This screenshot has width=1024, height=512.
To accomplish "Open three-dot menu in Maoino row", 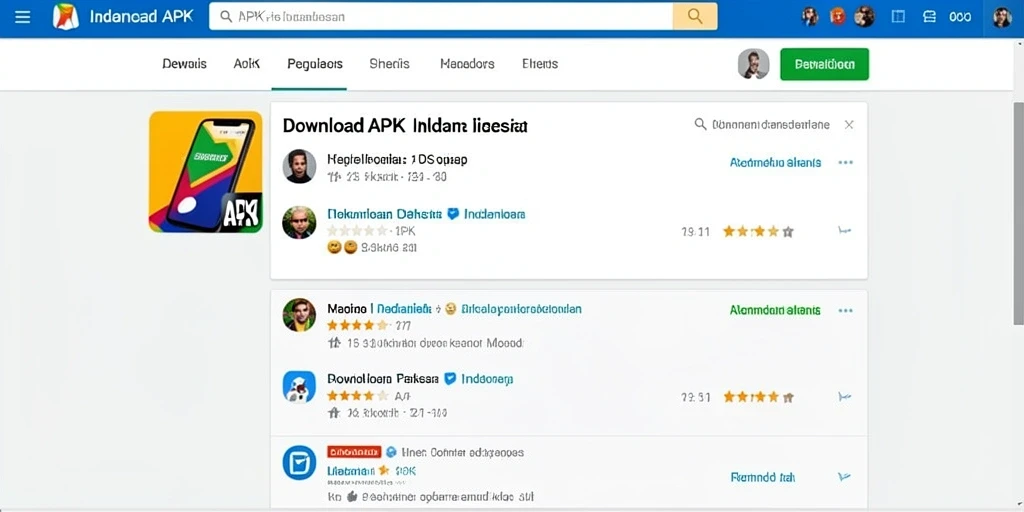I will (x=845, y=310).
